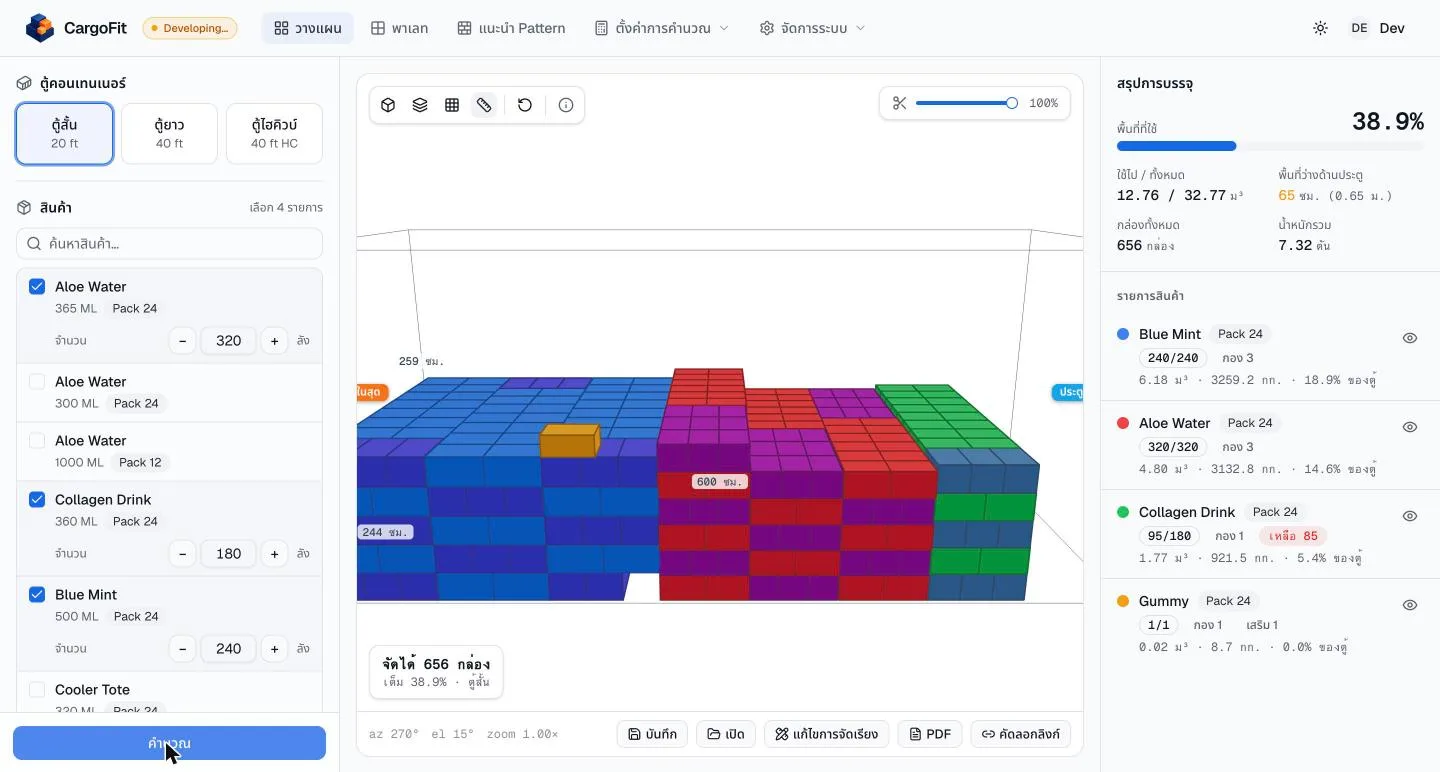The image size is (1440, 772).
Task: Toggle the grid view icon
Action: (452, 105)
